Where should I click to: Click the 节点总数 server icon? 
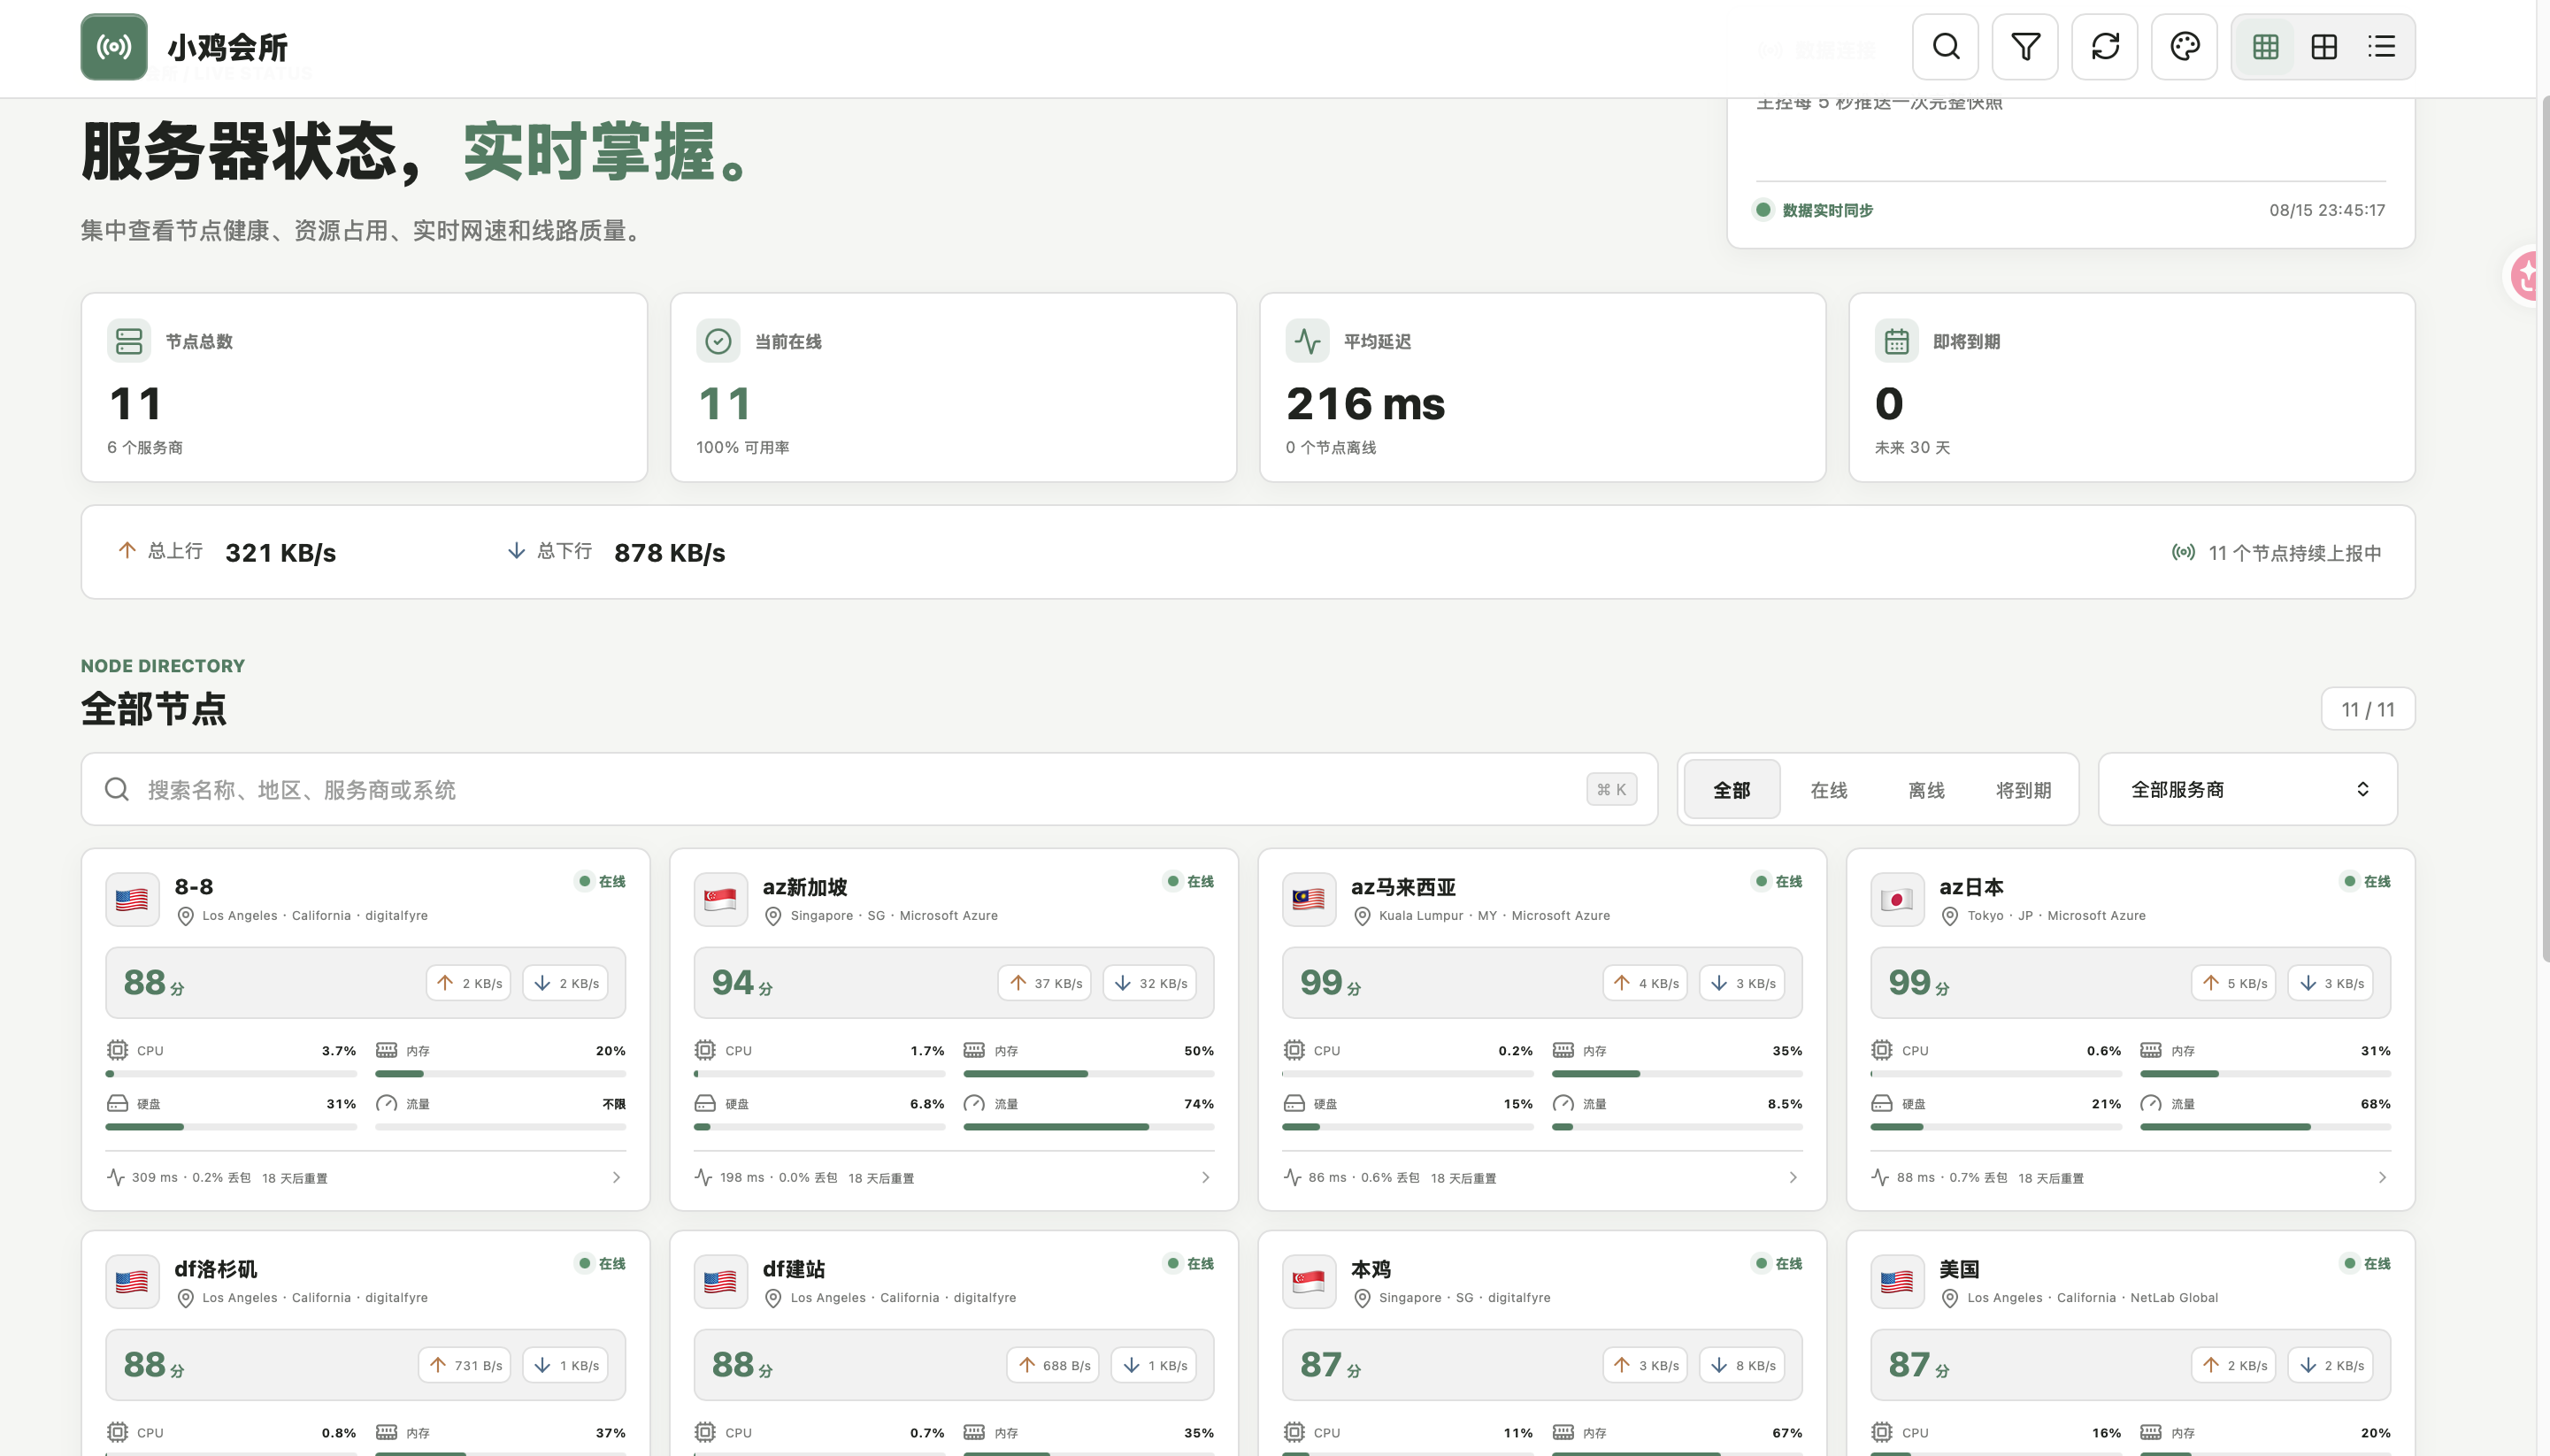129,341
